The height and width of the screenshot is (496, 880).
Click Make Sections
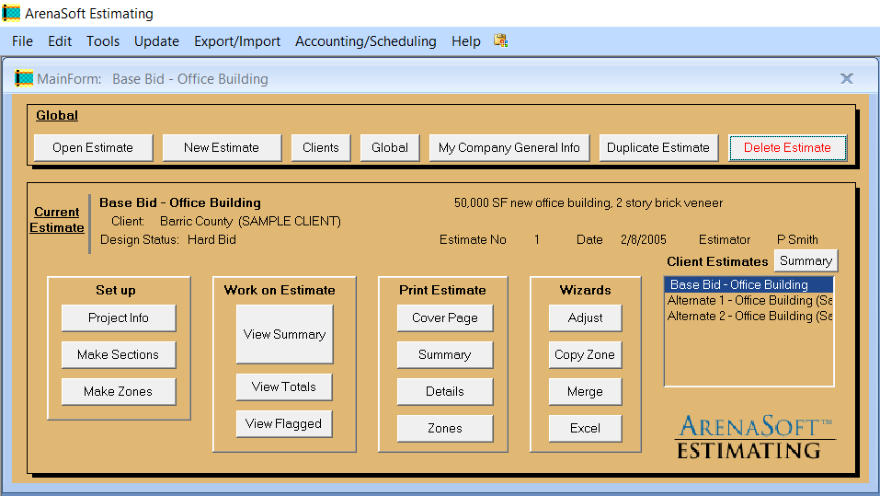(x=118, y=355)
